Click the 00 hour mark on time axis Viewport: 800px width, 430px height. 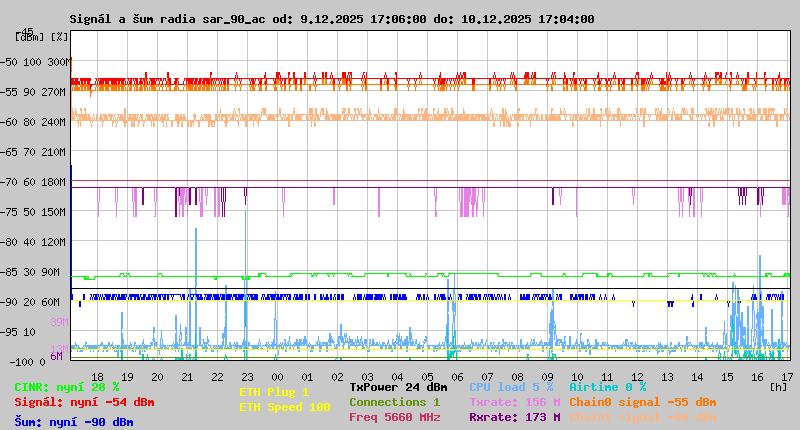tap(276, 376)
